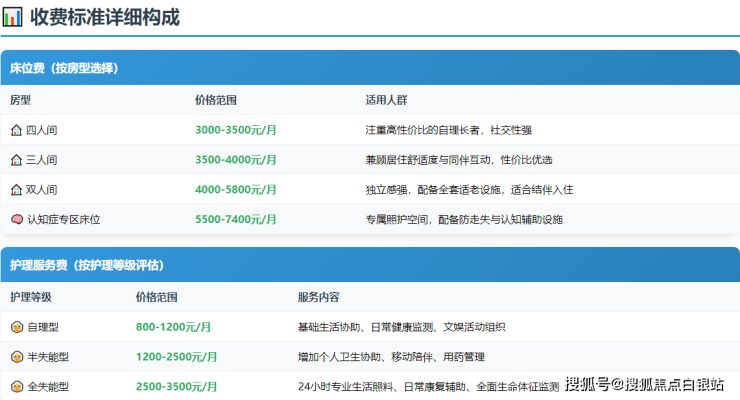The image size is (740, 400).
Task: Click the 收费标准详细构成 page title
Action: [x=105, y=17]
